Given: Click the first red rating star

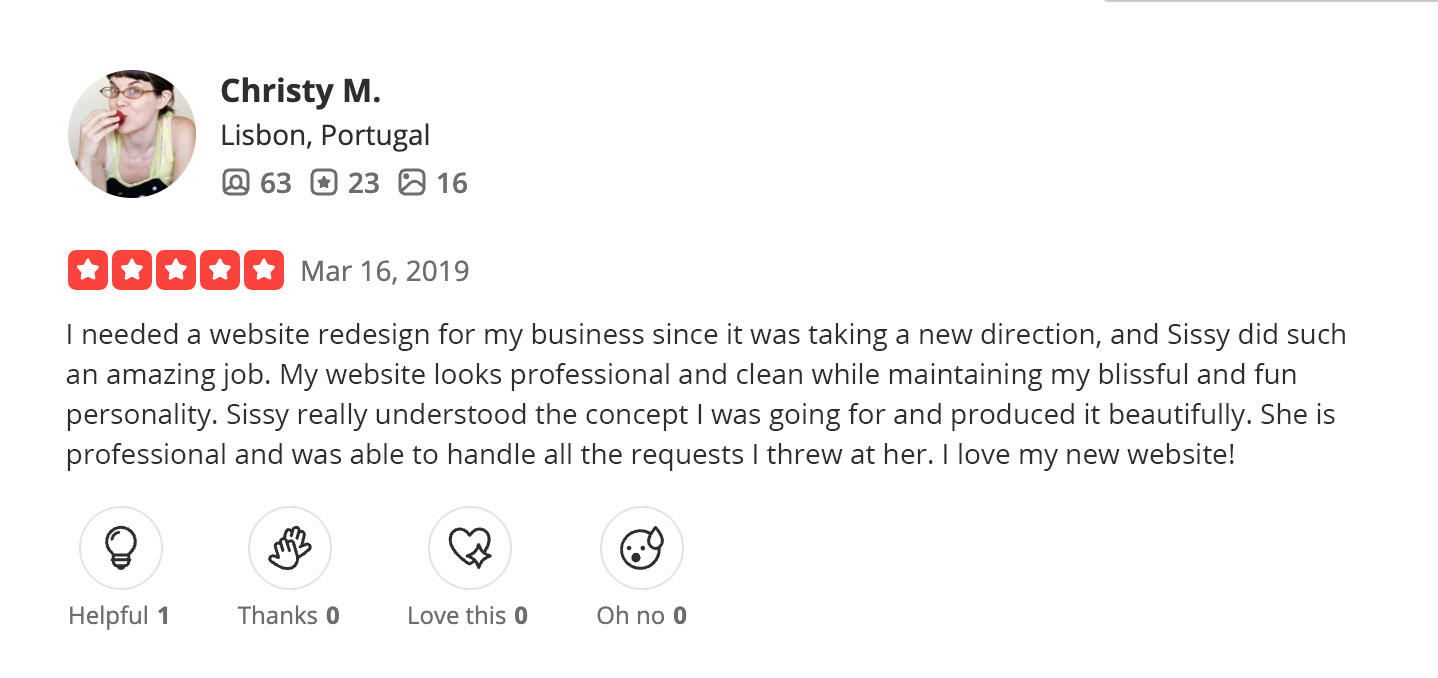Looking at the screenshot, I should tap(88, 270).
